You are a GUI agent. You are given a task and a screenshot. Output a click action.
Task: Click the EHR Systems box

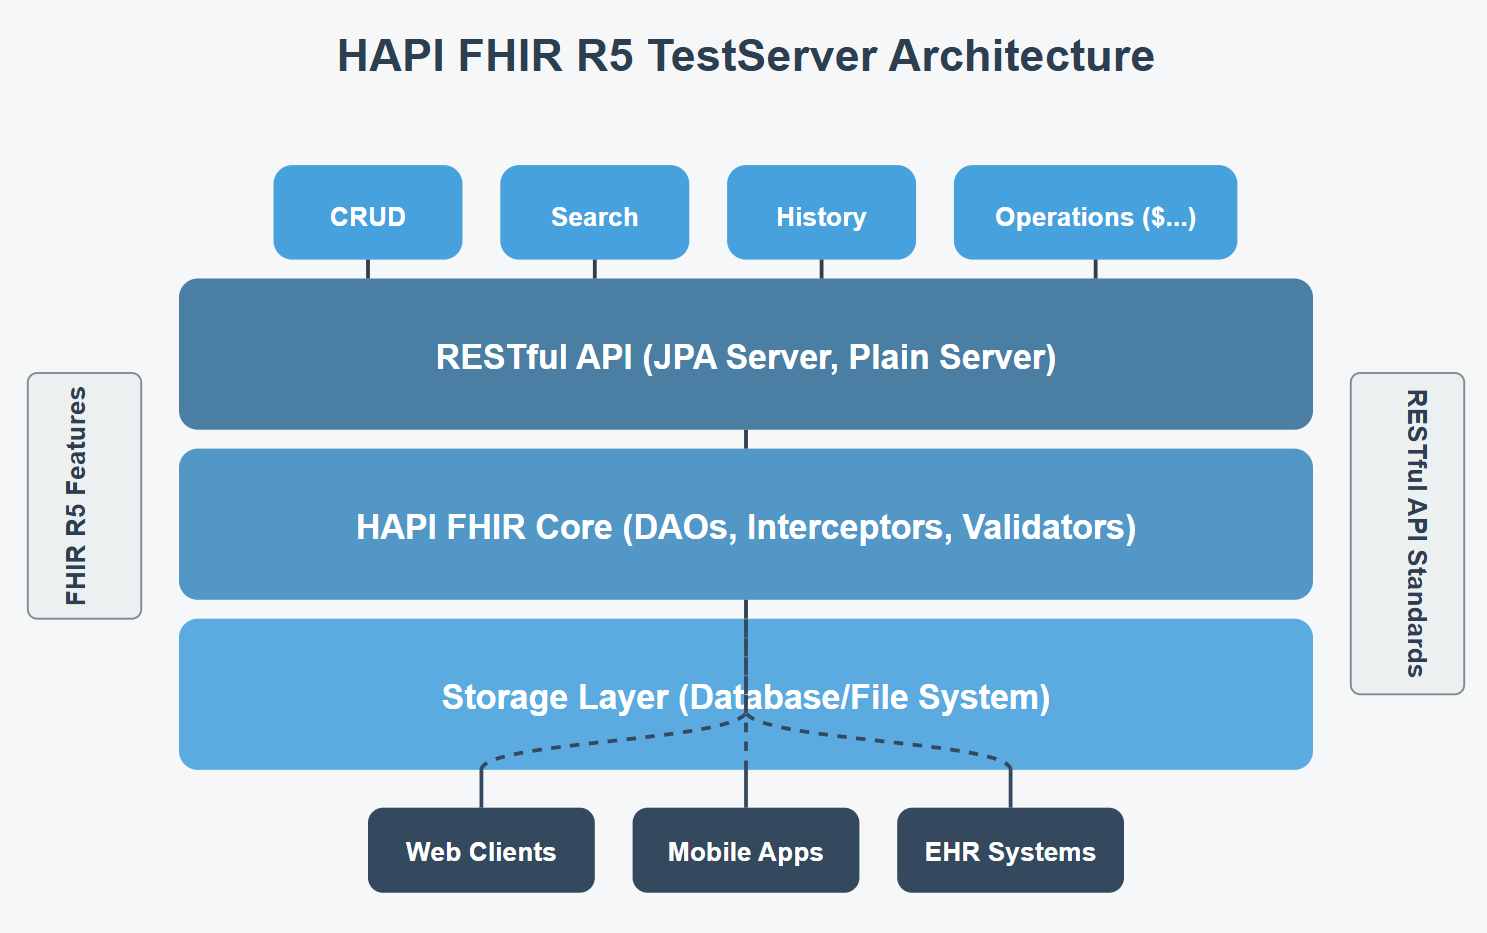point(1010,850)
